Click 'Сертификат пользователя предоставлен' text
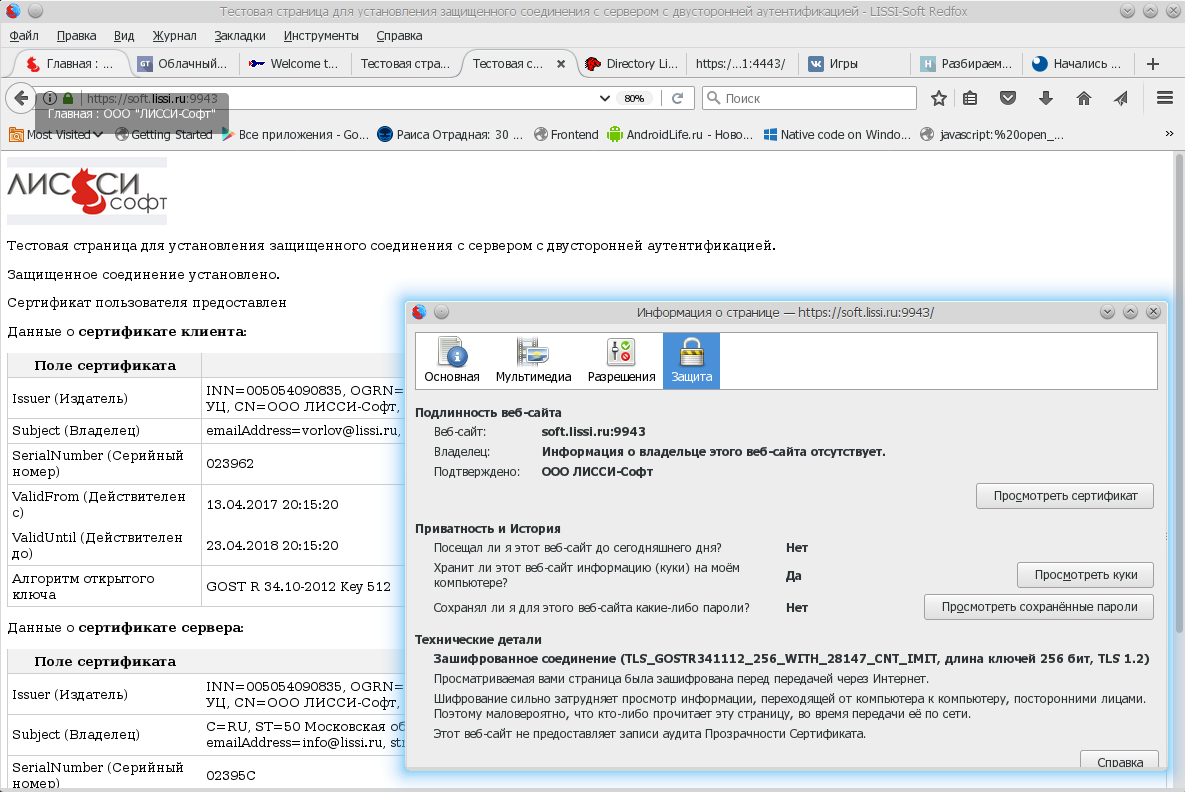Screen dimensions: 1185x792 tap(147, 303)
